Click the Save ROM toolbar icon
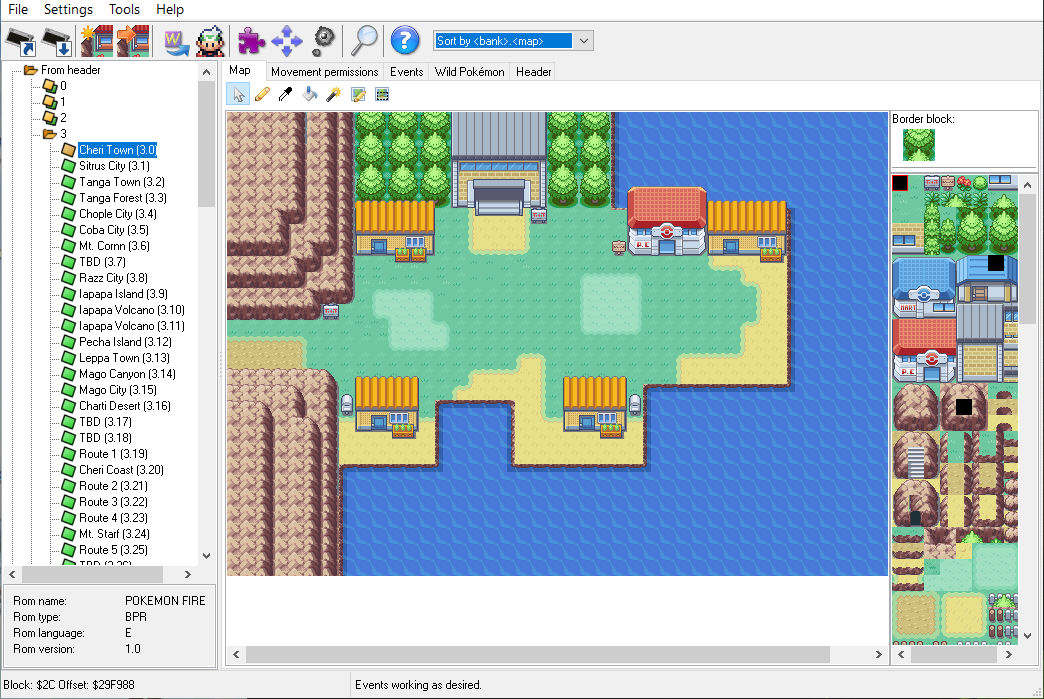The height and width of the screenshot is (699, 1044). point(57,41)
